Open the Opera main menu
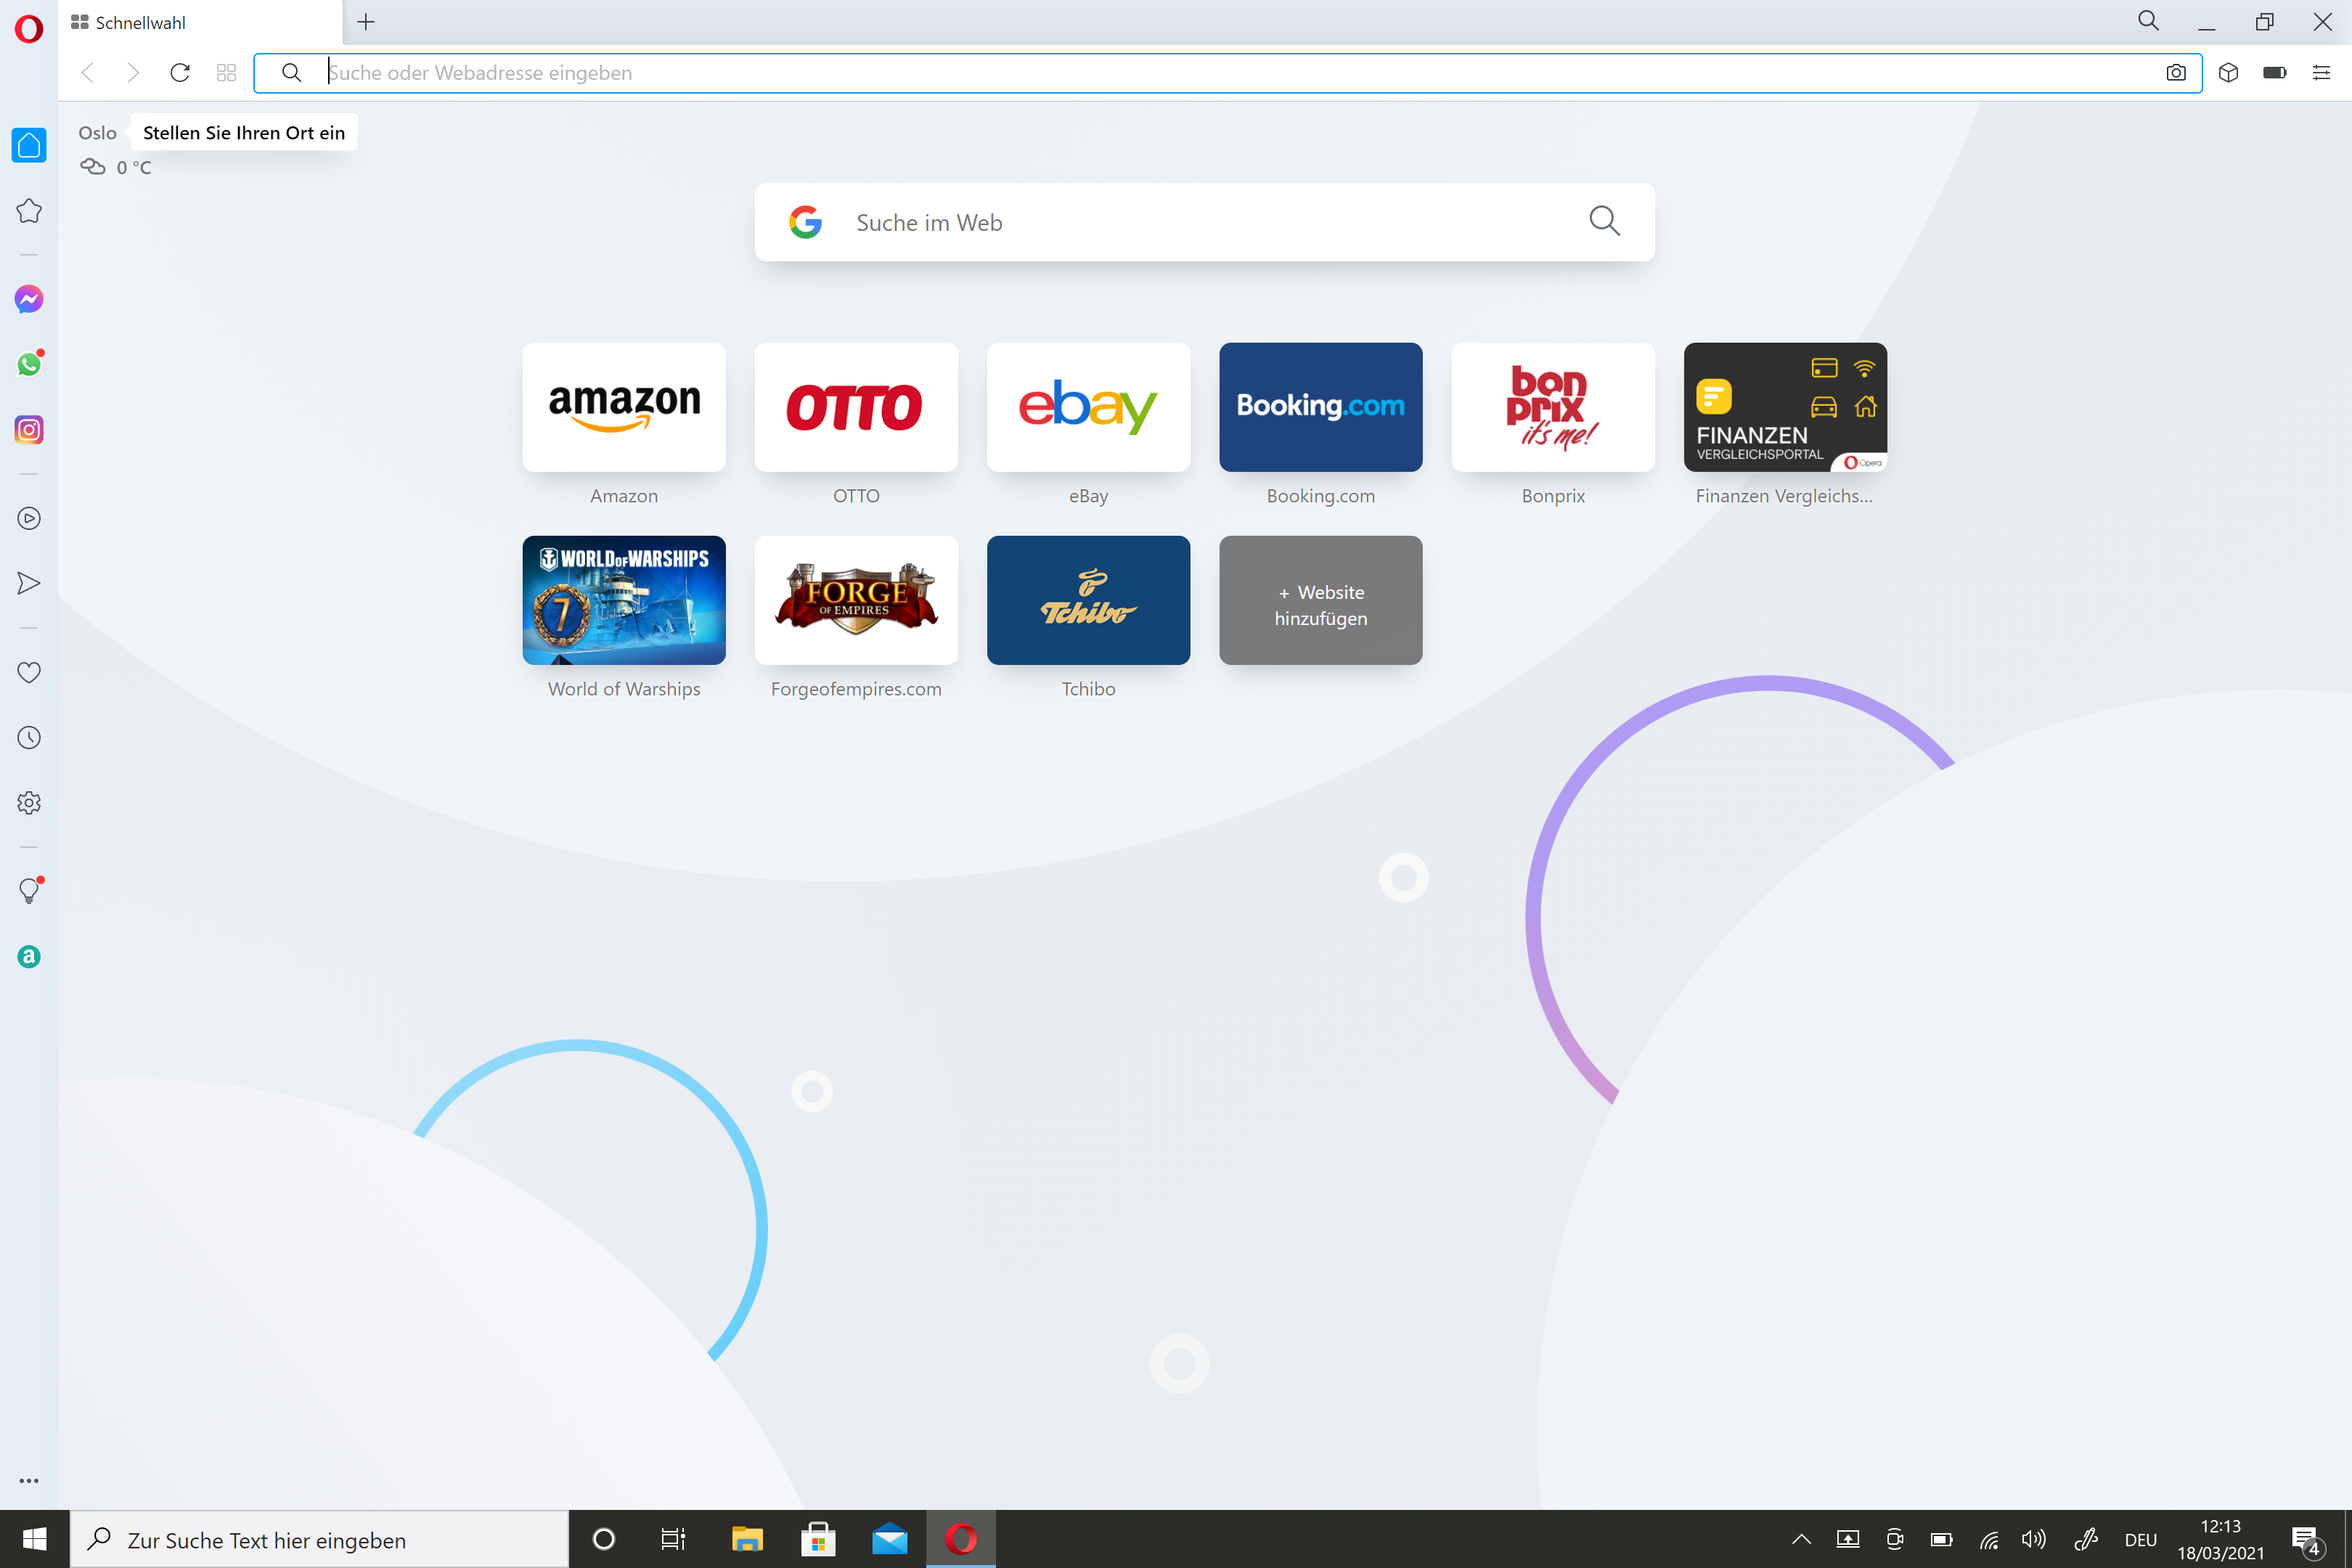This screenshot has height=1568, width=2352. point(29,28)
